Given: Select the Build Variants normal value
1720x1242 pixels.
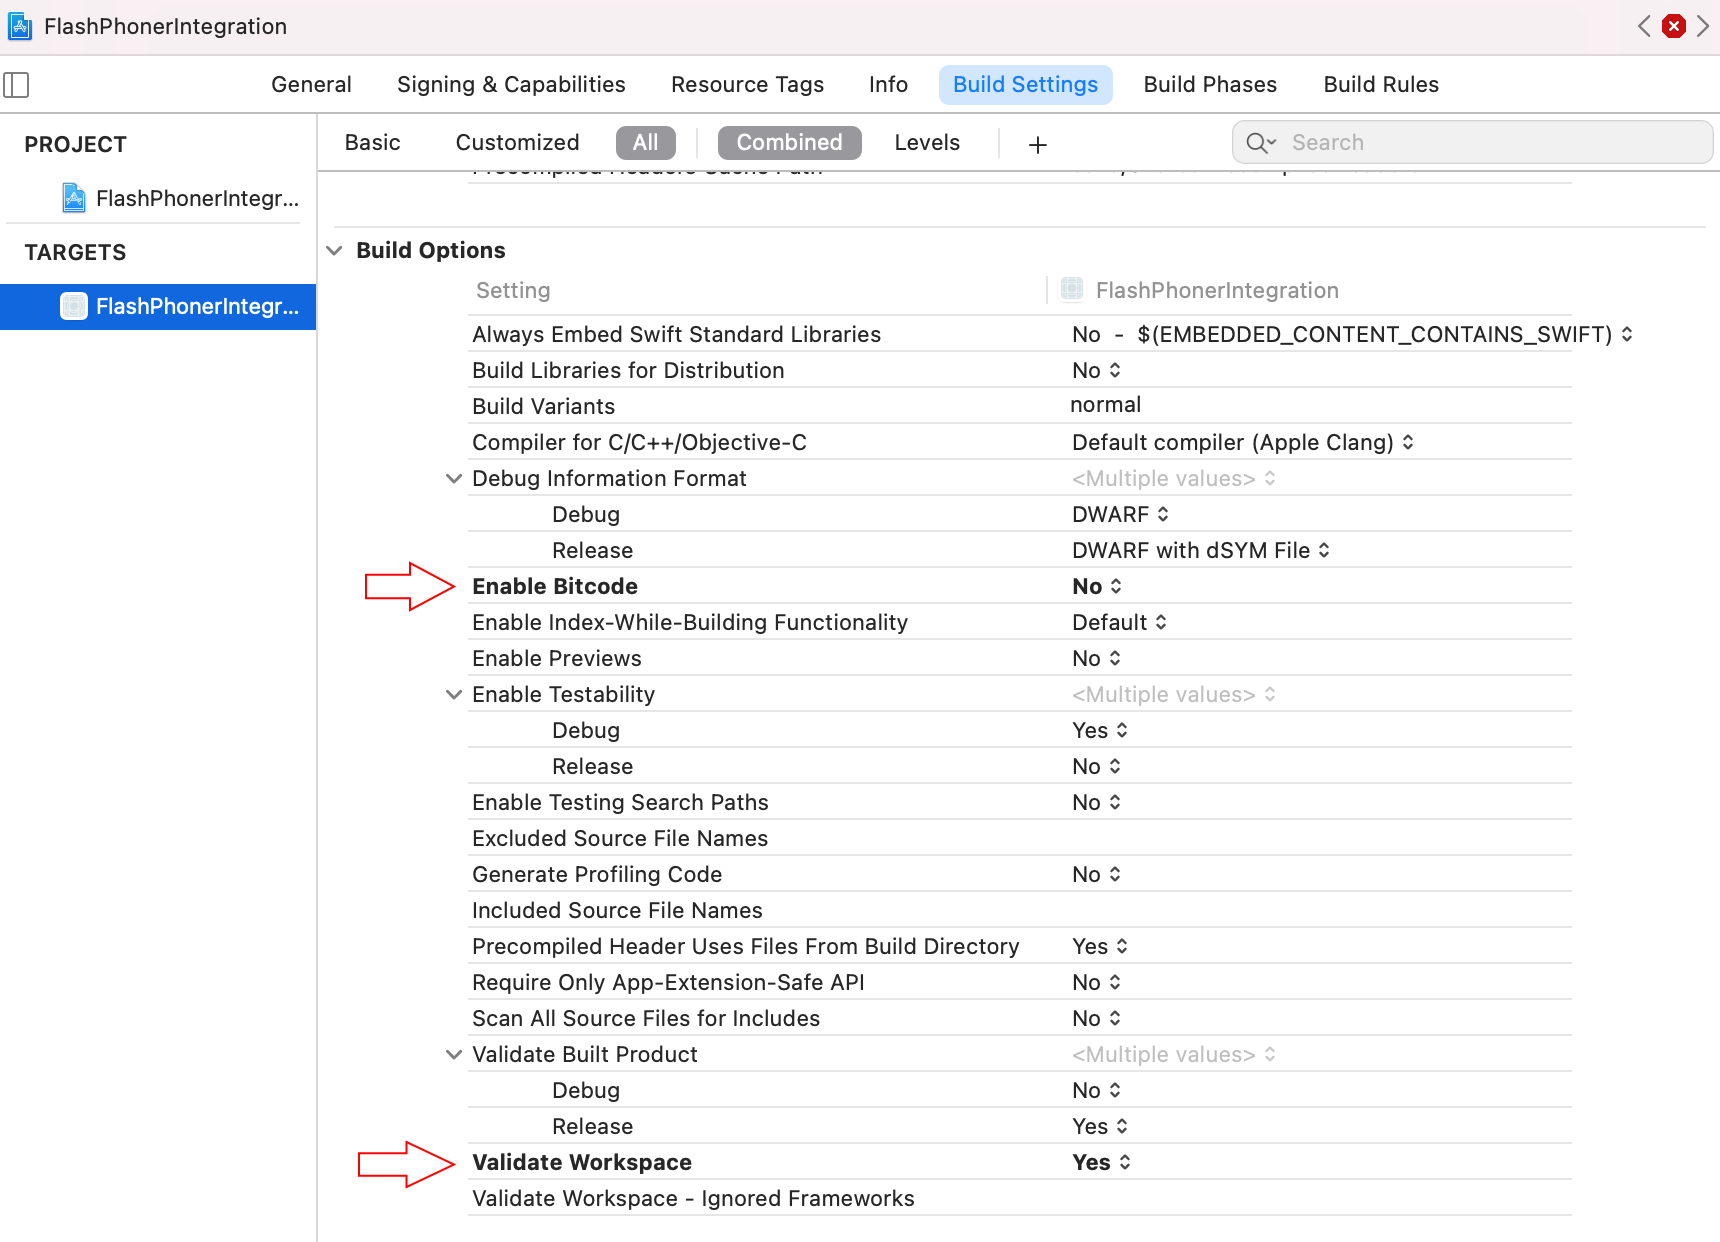Looking at the screenshot, I should coord(1105,405).
